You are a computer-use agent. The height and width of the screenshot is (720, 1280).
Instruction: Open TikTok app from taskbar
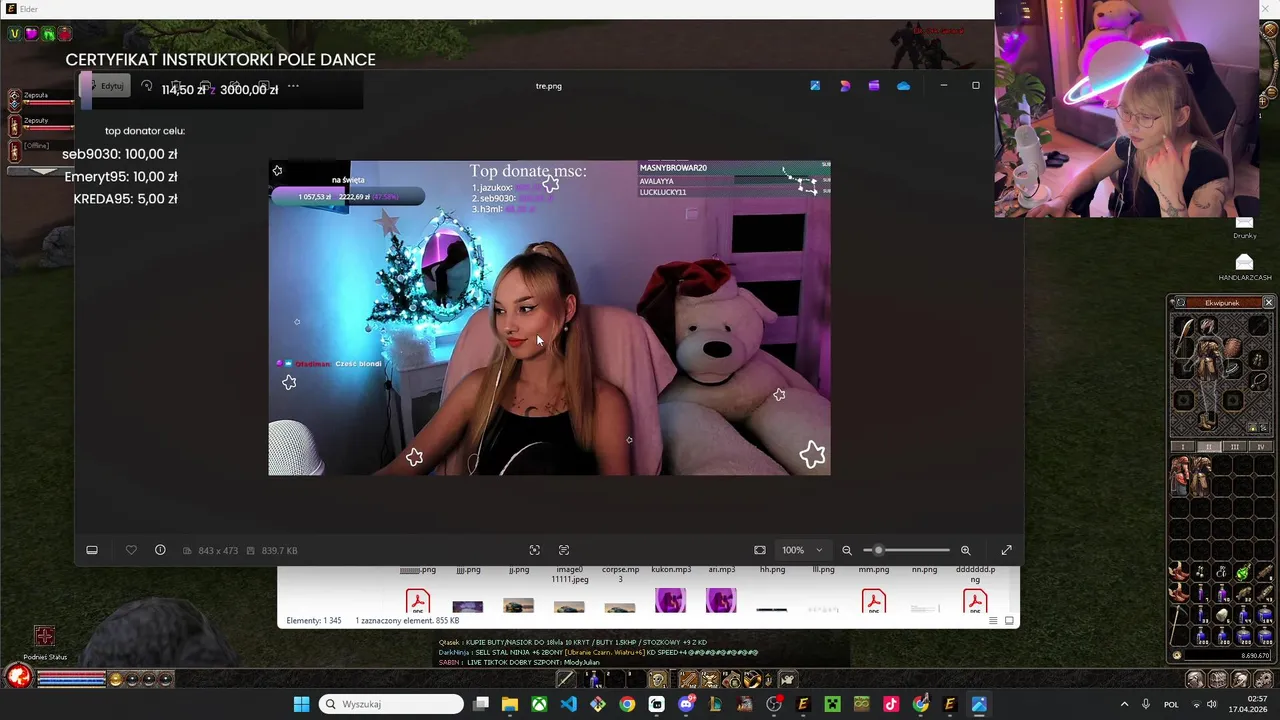click(891, 704)
